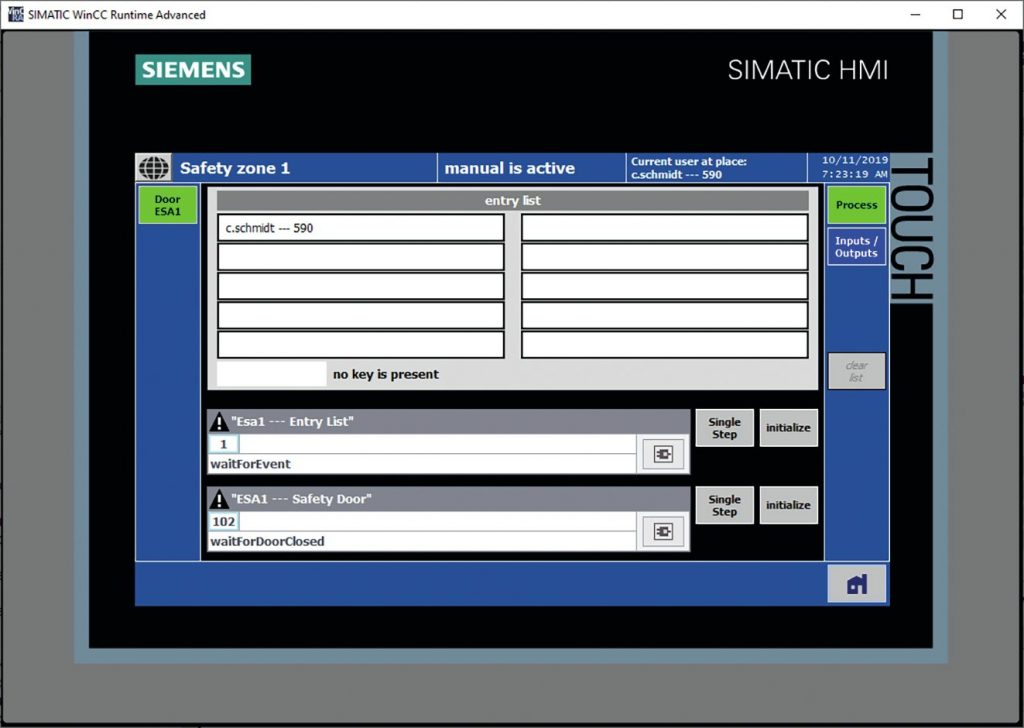Open the Inputs / Outputs screen
1024x728 pixels.
[856, 247]
